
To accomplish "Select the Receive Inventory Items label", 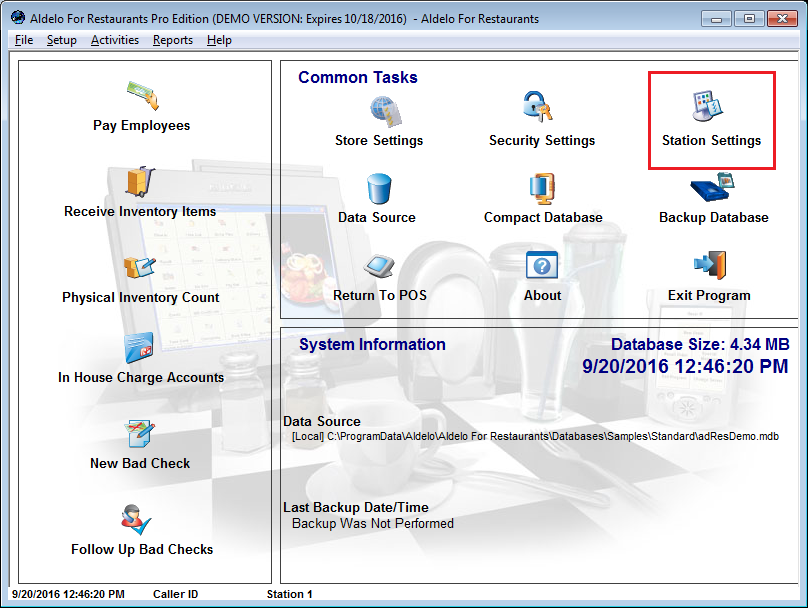I will [140, 211].
